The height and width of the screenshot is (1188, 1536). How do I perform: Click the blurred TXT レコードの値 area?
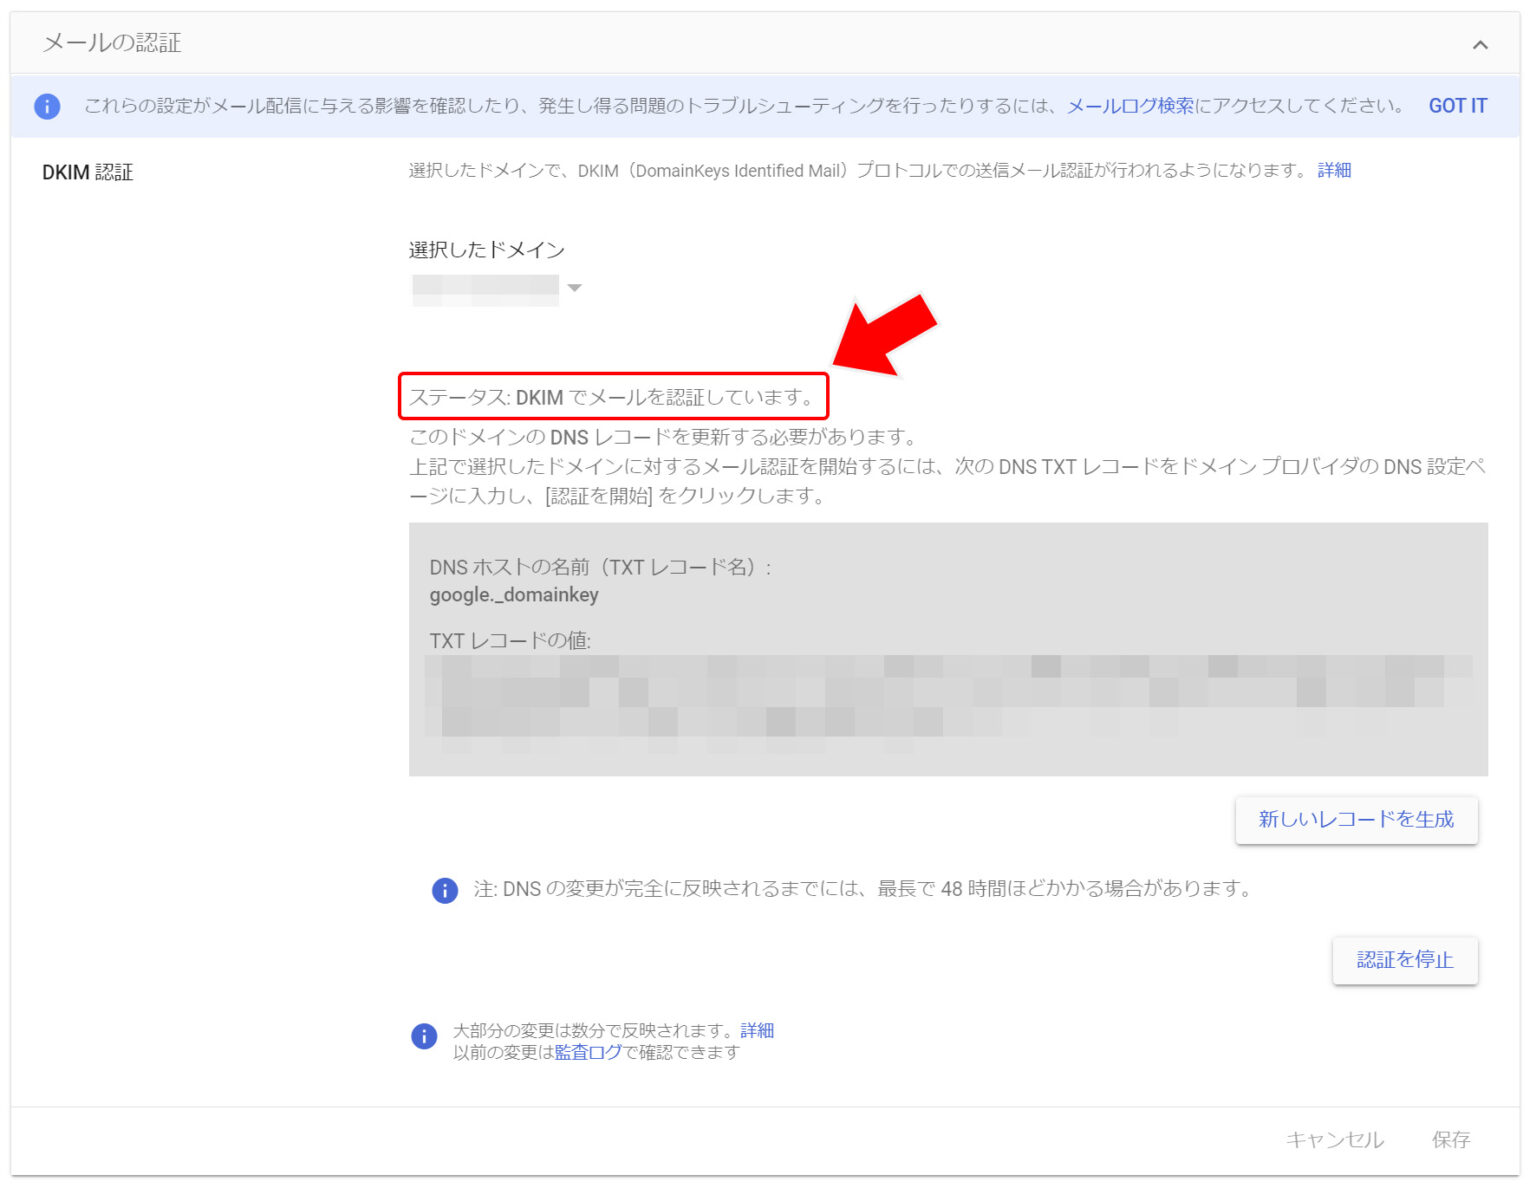click(x=950, y=700)
